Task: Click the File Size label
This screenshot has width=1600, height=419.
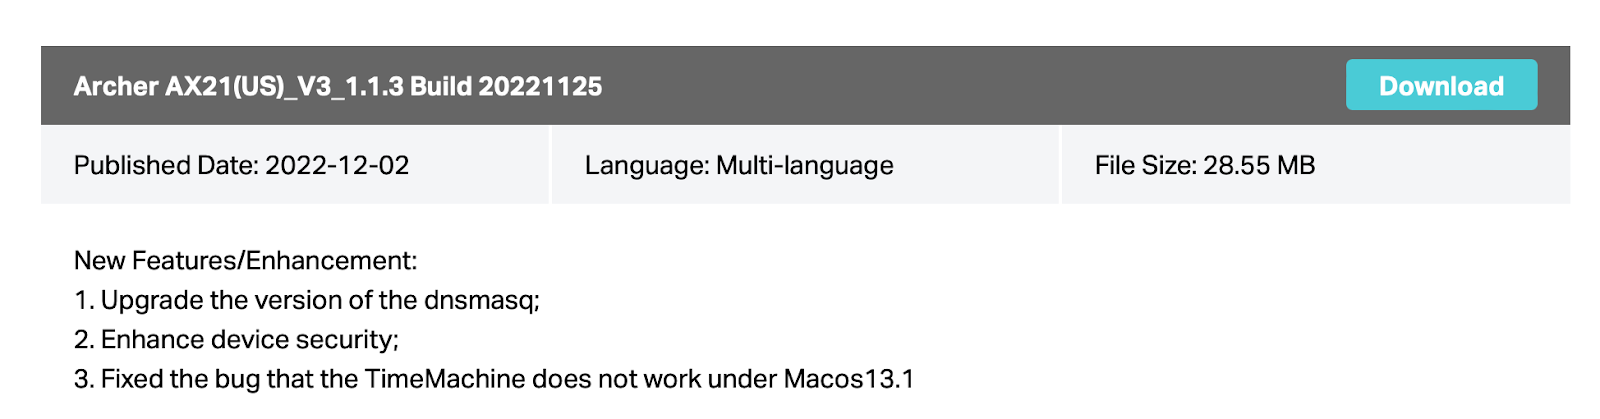Action: click(x=1146, y=165)
